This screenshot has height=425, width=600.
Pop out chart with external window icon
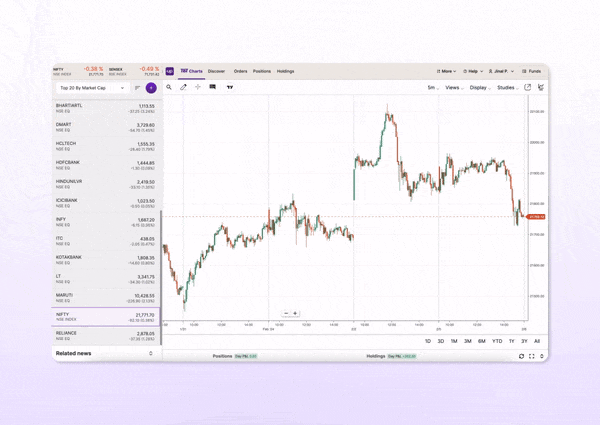(528, 87)
